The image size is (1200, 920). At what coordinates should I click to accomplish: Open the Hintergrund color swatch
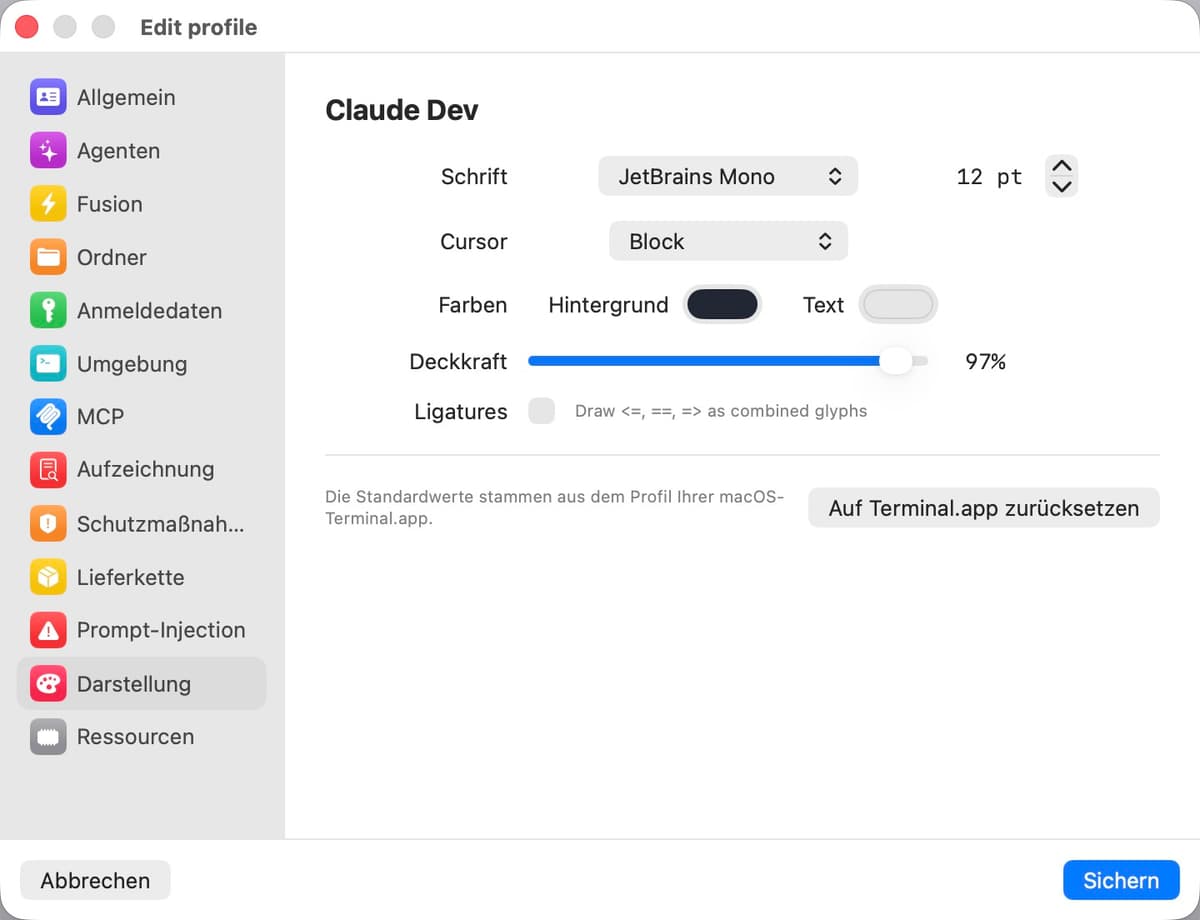click(722, 305)
